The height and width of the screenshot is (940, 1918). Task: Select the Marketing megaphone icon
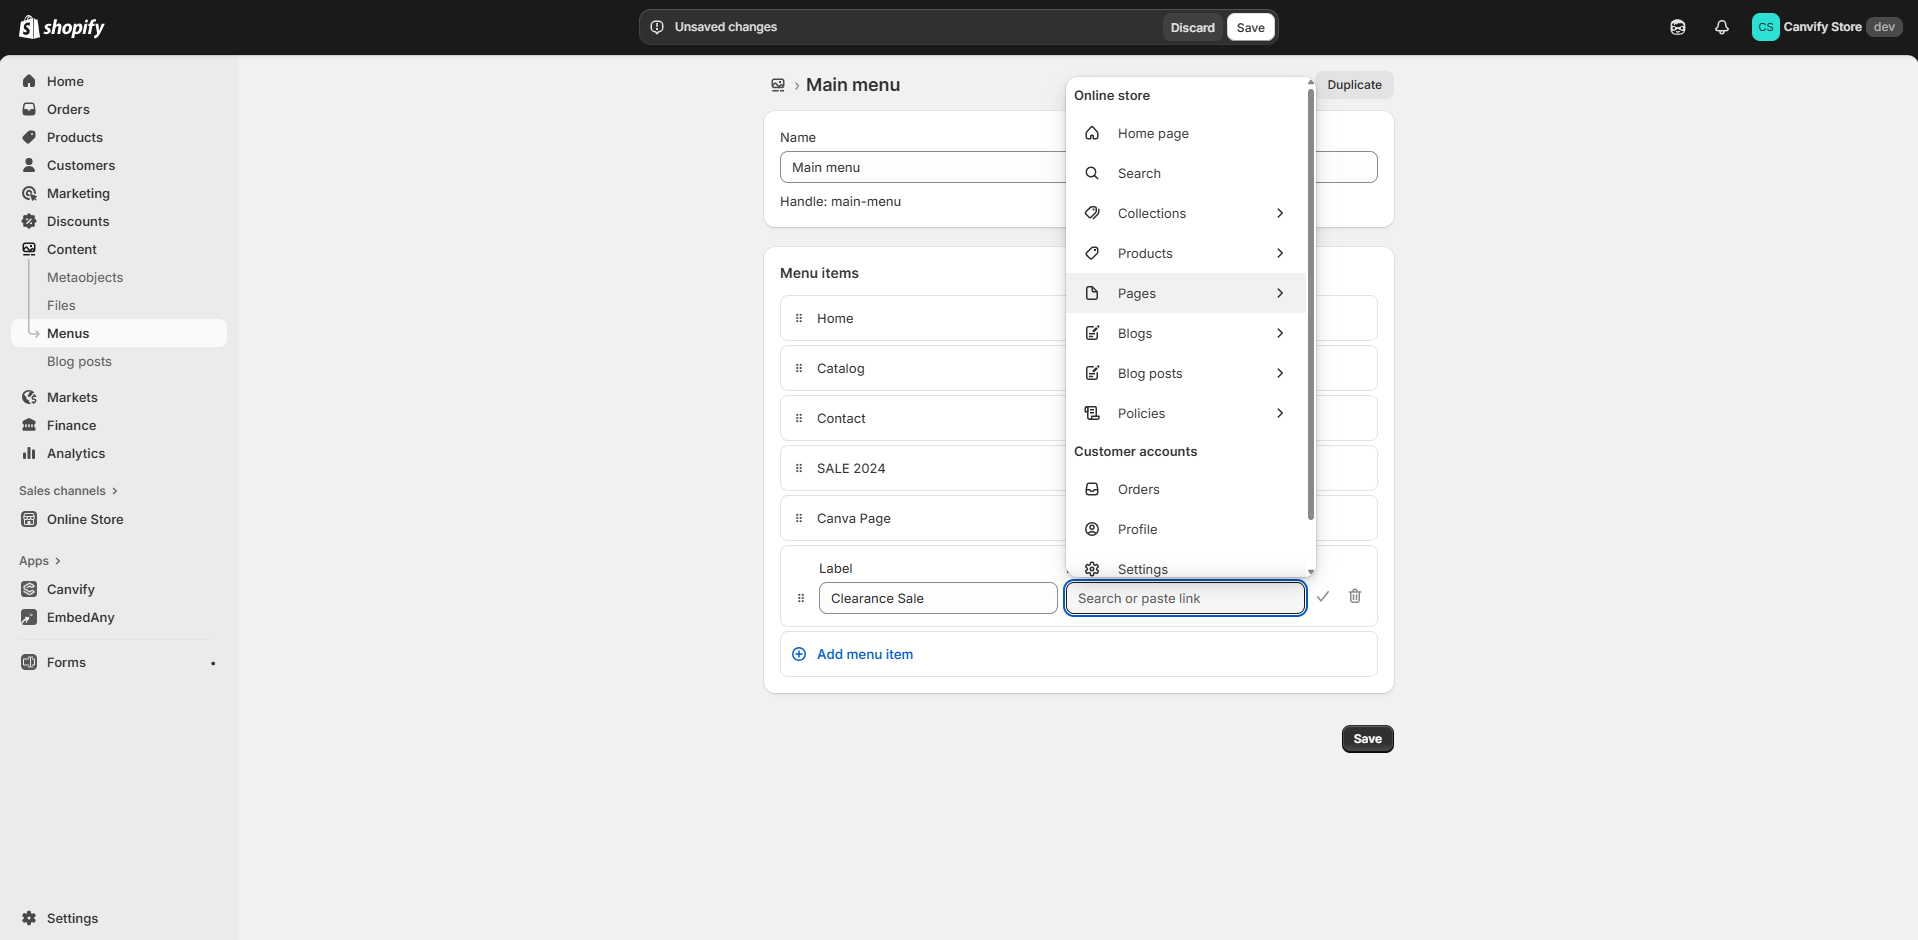[29, 193]
